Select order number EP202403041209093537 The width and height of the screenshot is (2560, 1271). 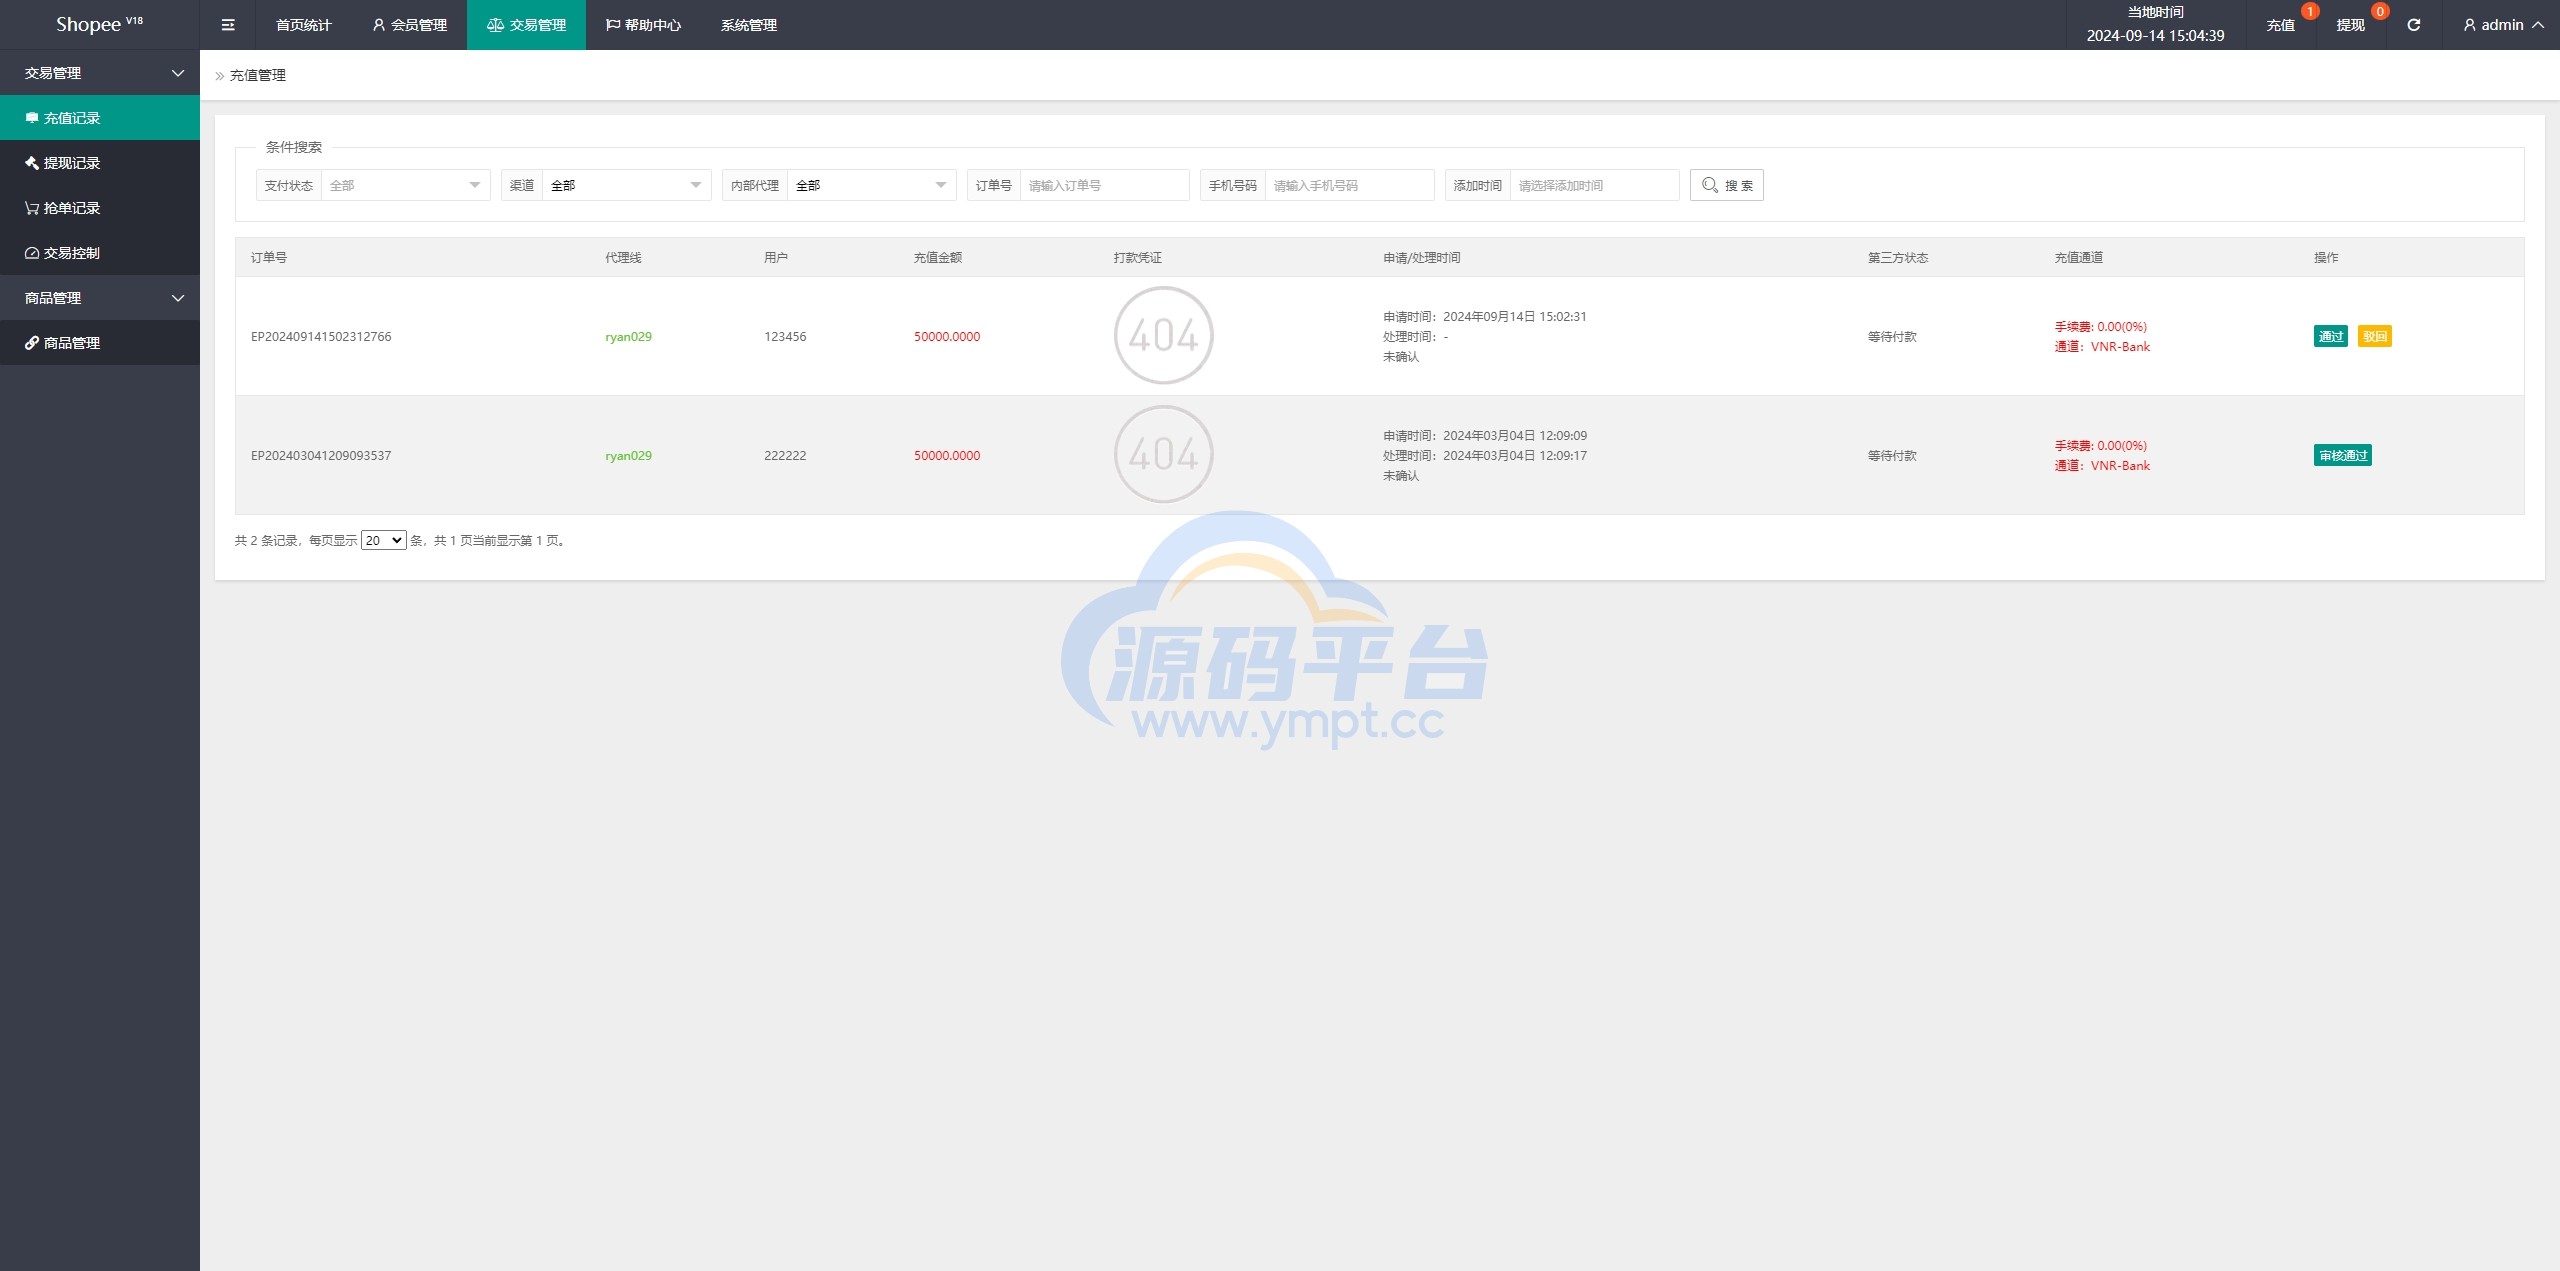[x=321, y=456]
